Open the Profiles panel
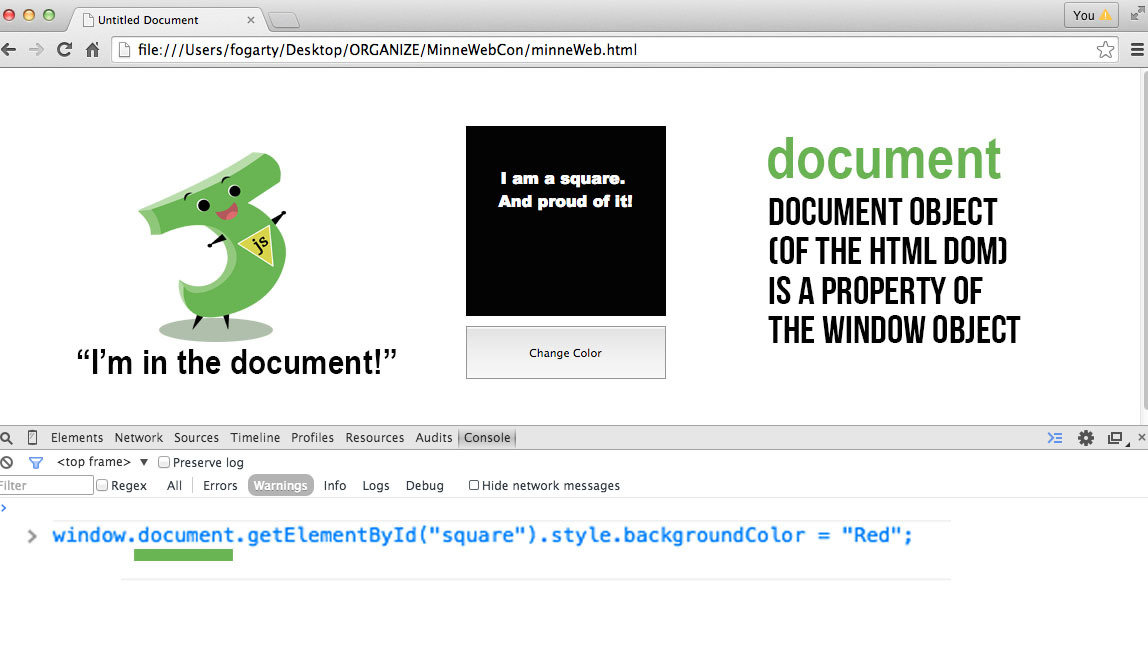 point(313,438)
